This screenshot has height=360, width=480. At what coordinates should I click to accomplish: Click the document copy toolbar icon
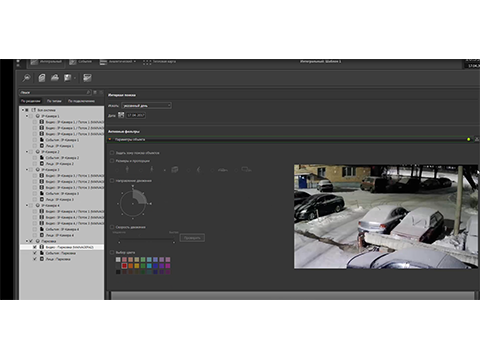coord(42,78)
